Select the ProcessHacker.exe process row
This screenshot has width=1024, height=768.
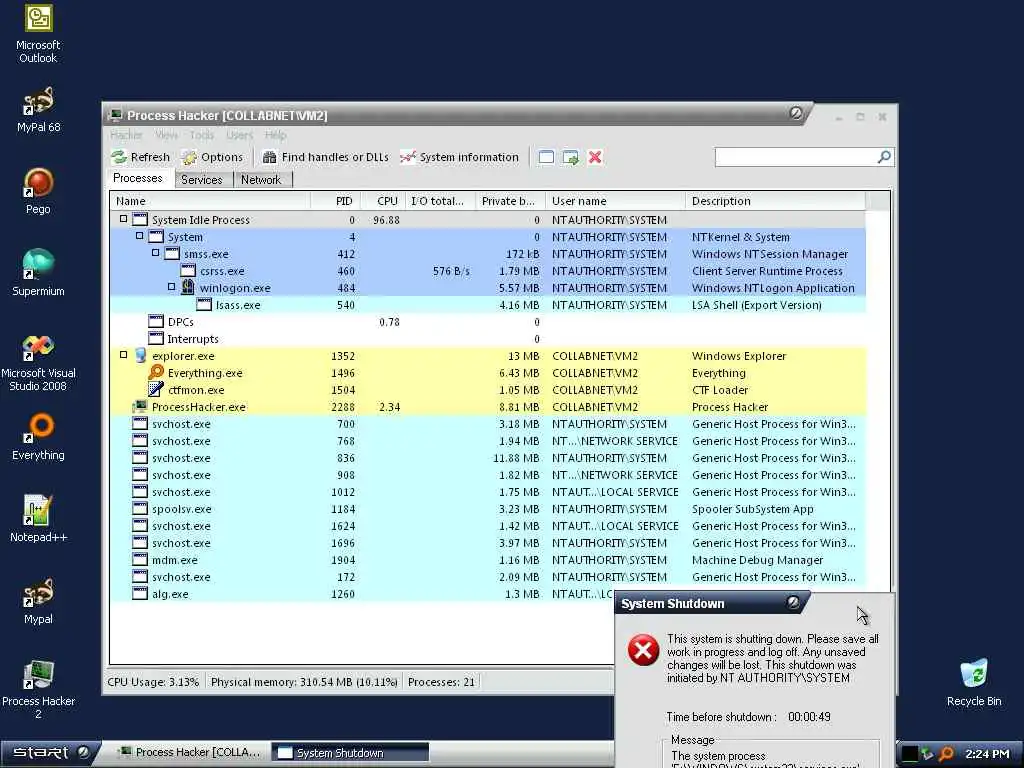488,407
